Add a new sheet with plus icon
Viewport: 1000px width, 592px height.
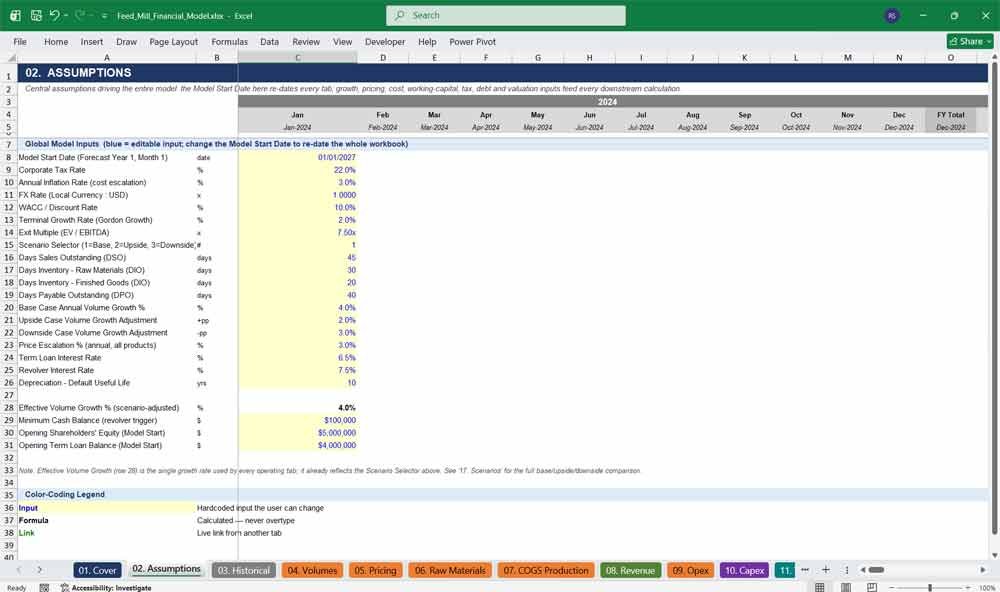point(825,570)
